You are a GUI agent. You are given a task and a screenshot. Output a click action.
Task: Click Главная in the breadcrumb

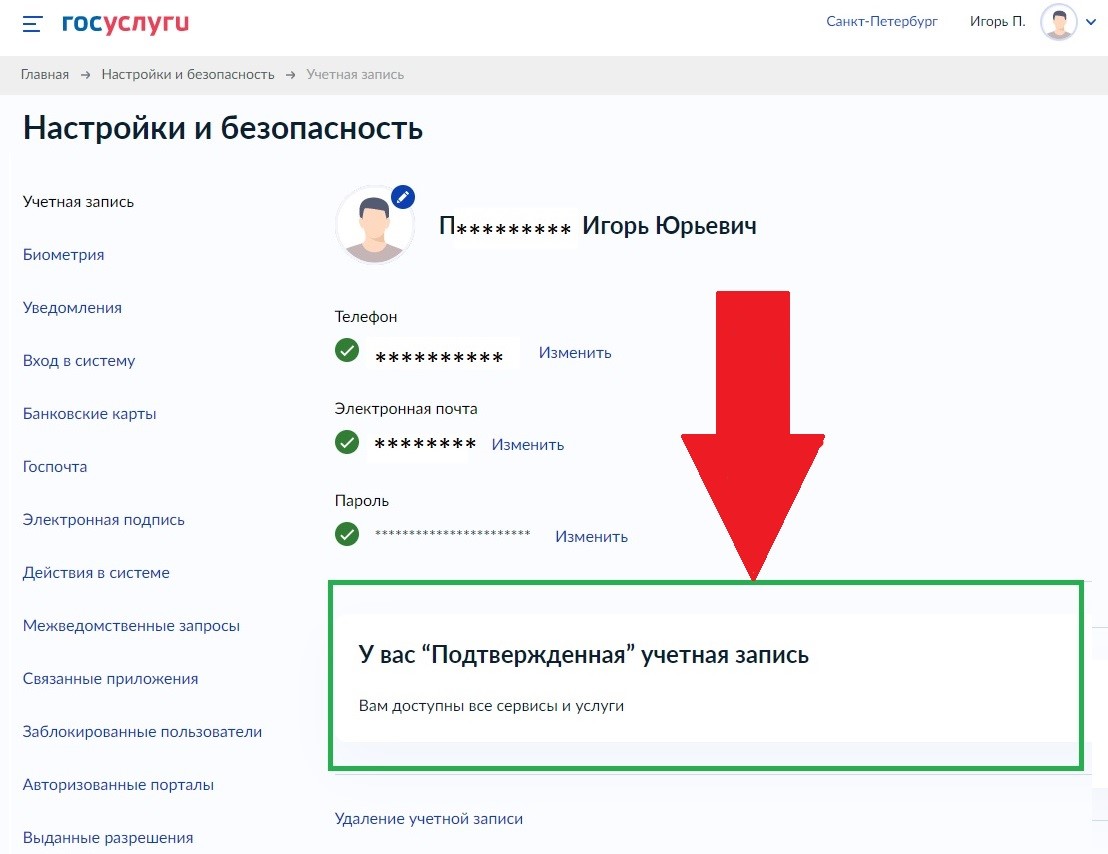point(45,75)
